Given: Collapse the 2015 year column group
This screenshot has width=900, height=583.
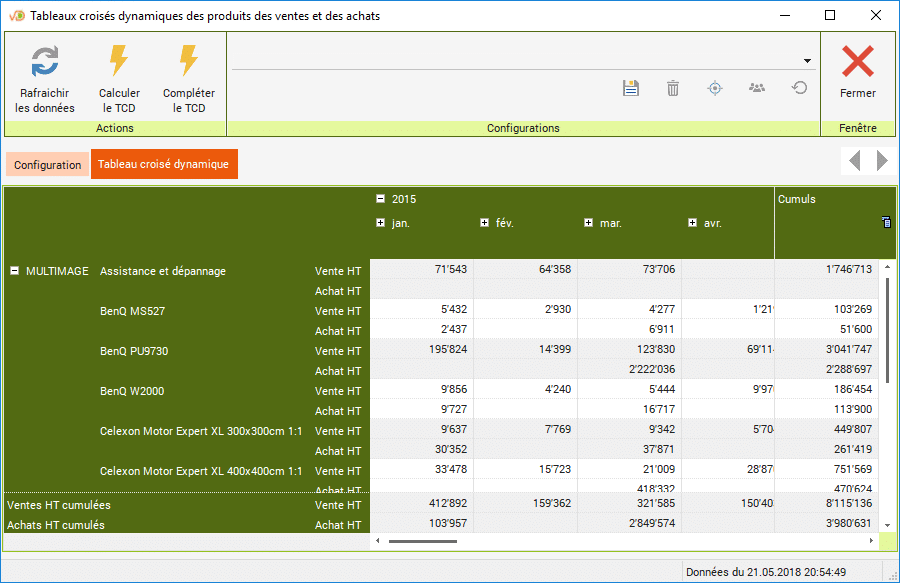Looking at the screenshot, I should point(380,199).
